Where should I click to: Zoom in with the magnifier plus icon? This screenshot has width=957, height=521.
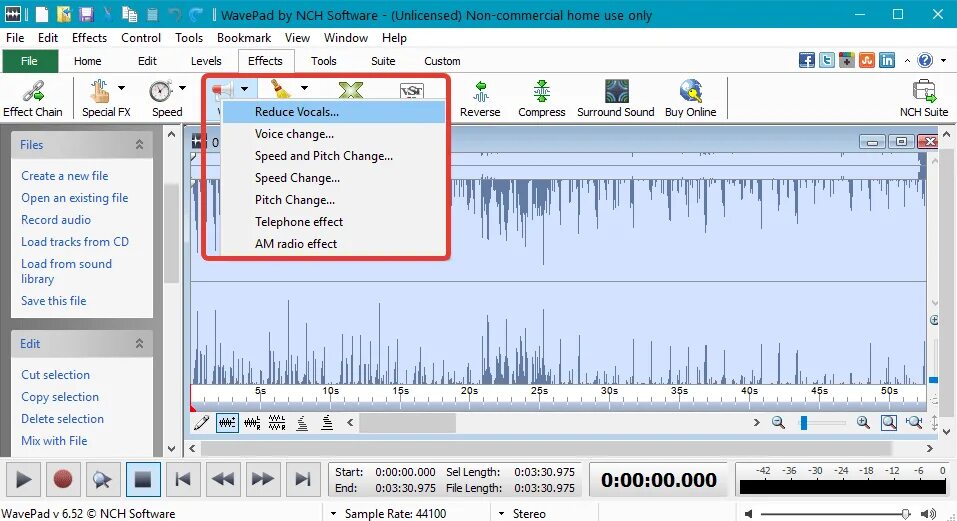863,422
